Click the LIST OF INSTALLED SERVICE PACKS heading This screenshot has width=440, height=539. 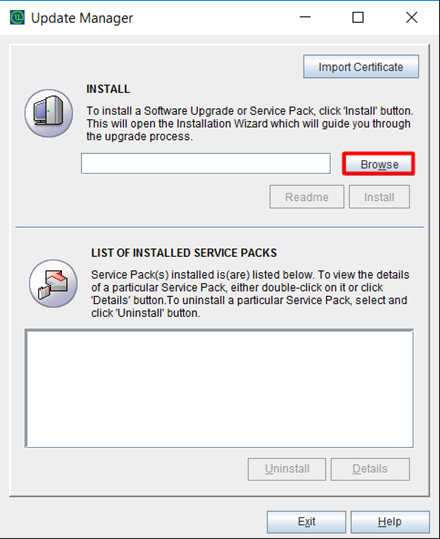(x=184, y=253)
